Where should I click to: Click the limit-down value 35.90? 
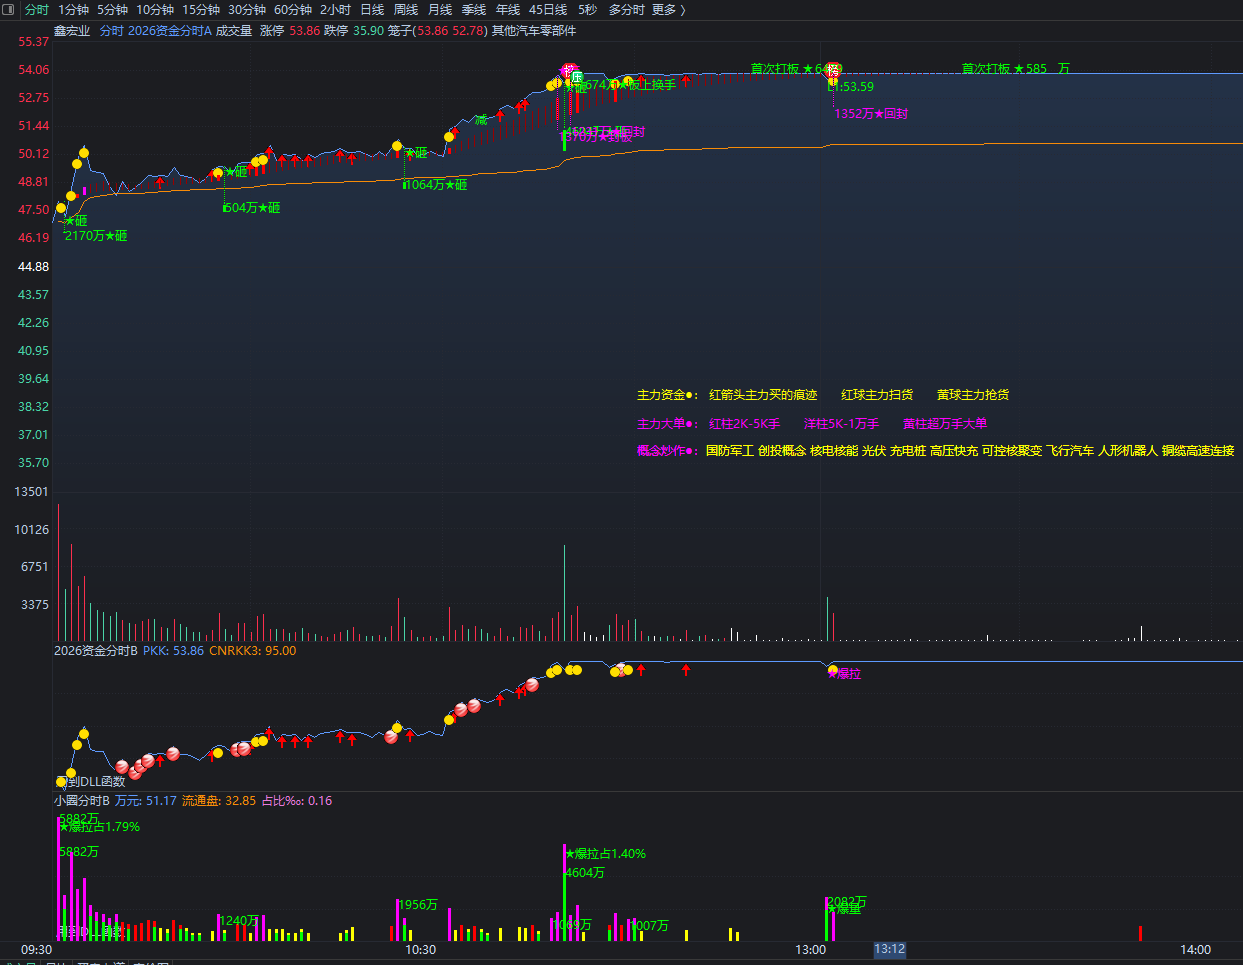[368, 31]
